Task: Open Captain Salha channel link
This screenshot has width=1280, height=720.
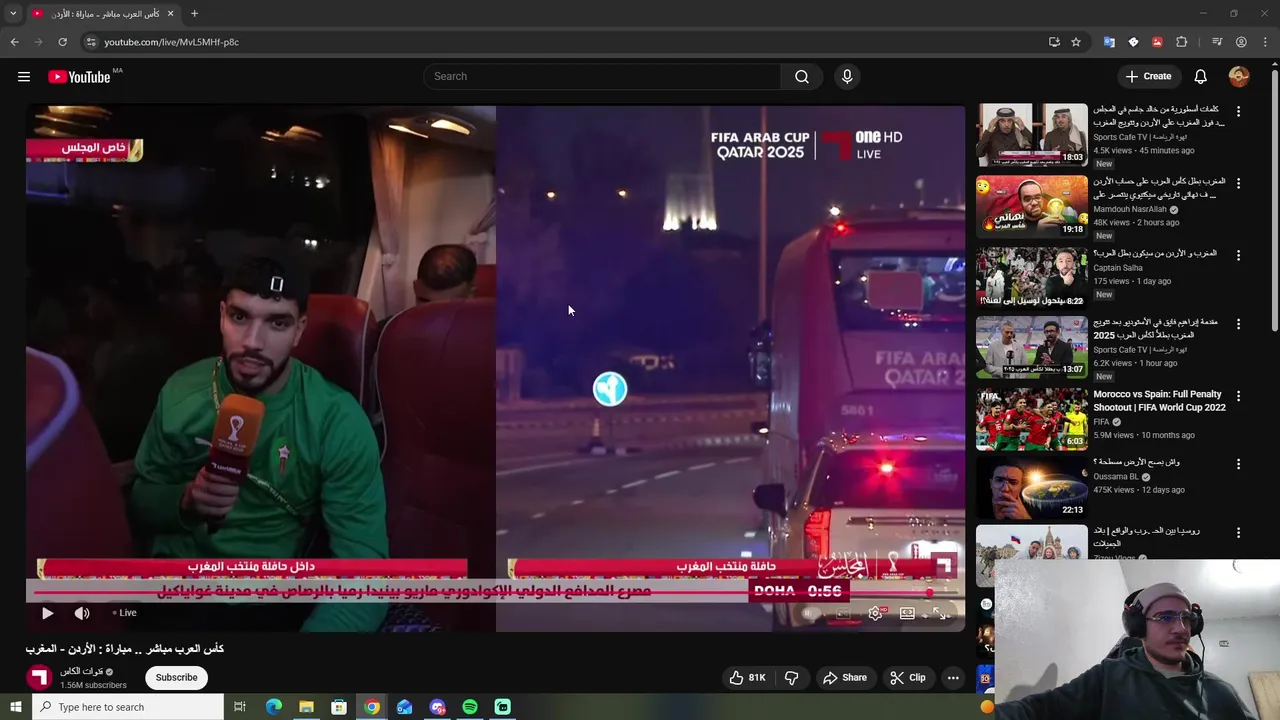Action: pos(1118,268)
